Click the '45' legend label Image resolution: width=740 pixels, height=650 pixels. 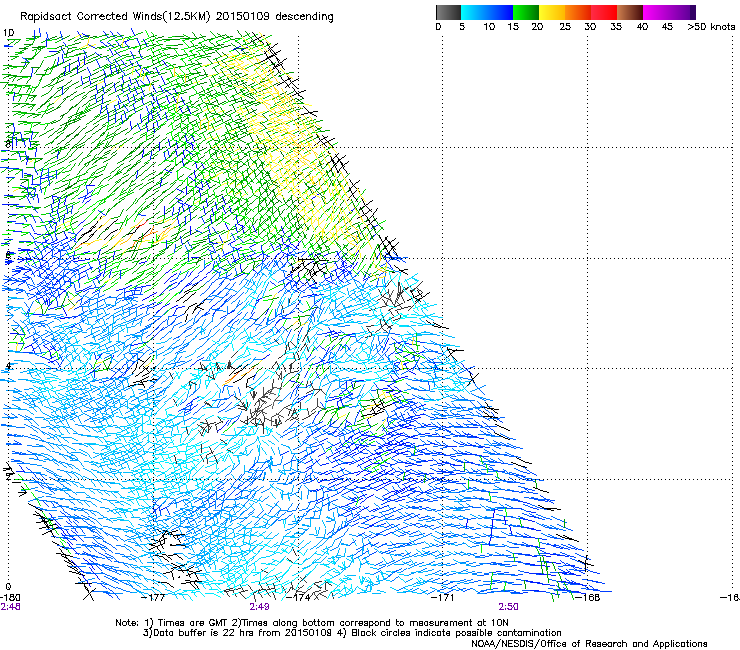[667, 27]
